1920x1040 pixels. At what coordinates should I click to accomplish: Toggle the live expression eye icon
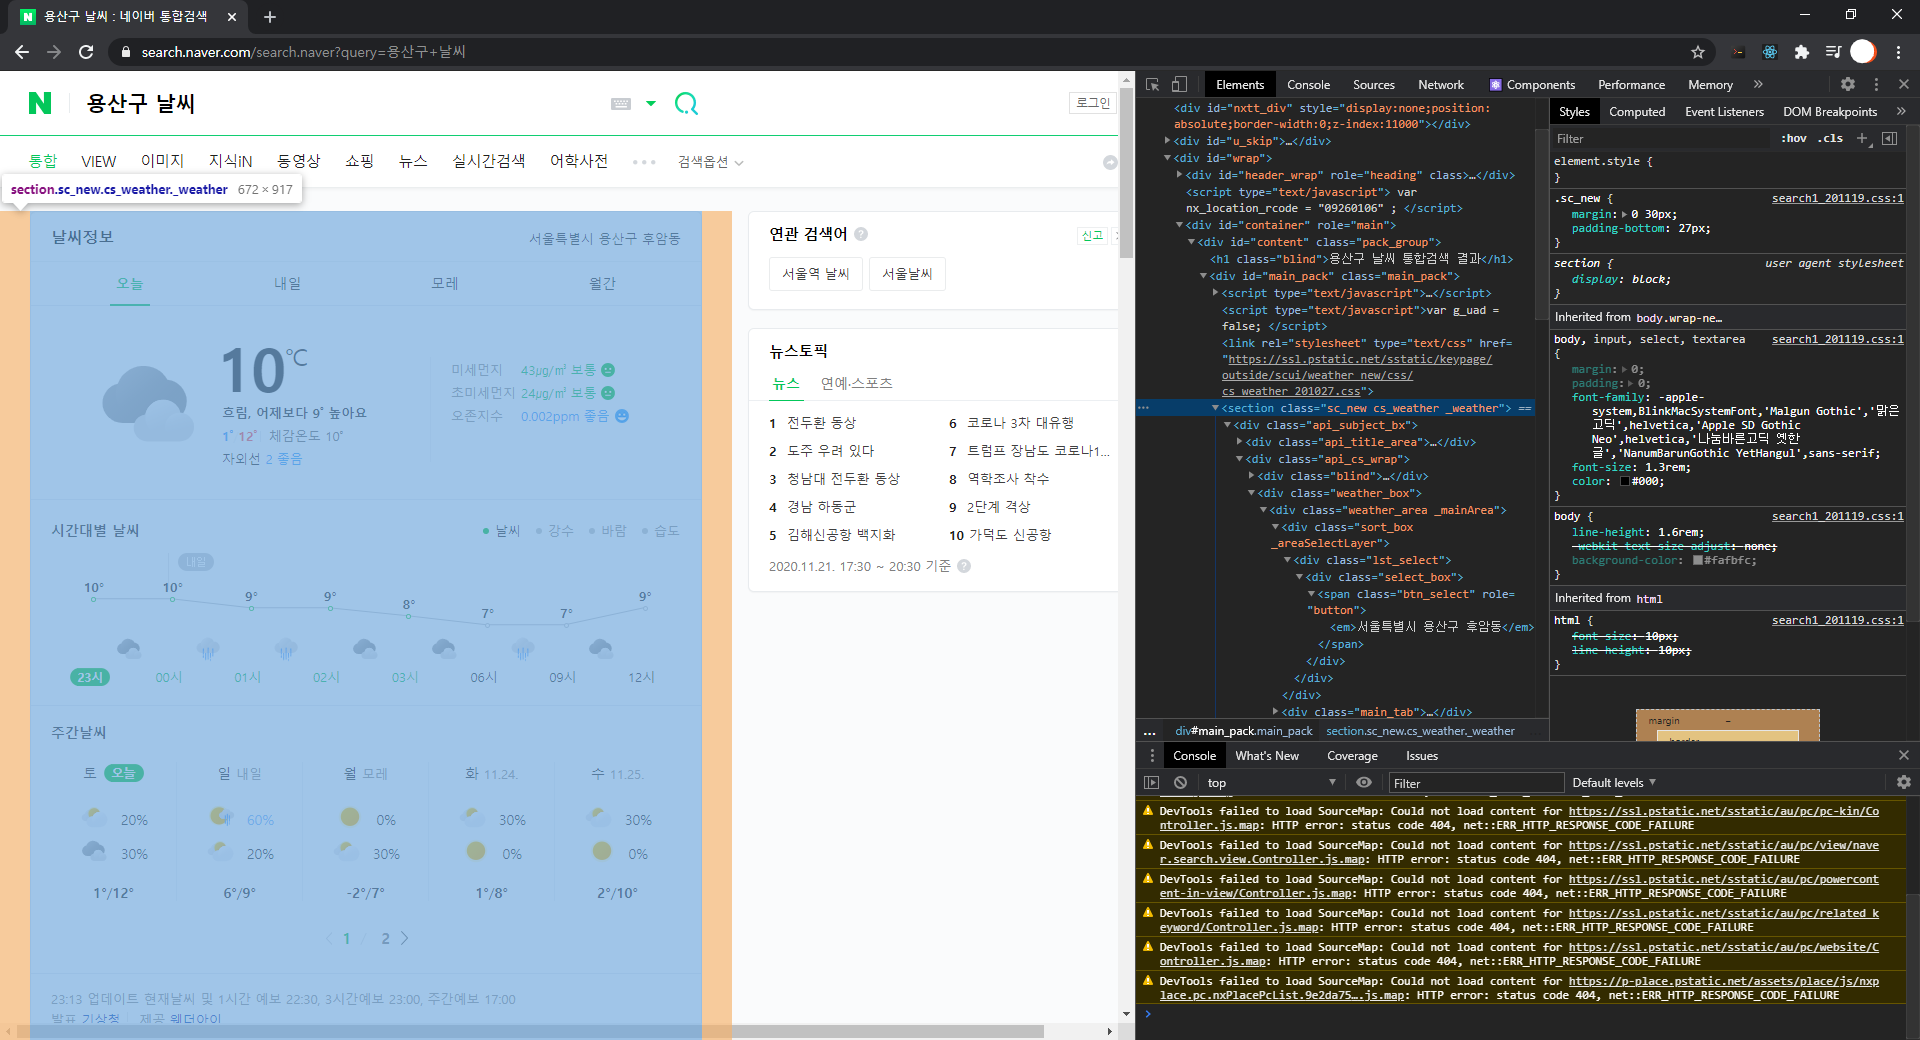(1363, 783)
